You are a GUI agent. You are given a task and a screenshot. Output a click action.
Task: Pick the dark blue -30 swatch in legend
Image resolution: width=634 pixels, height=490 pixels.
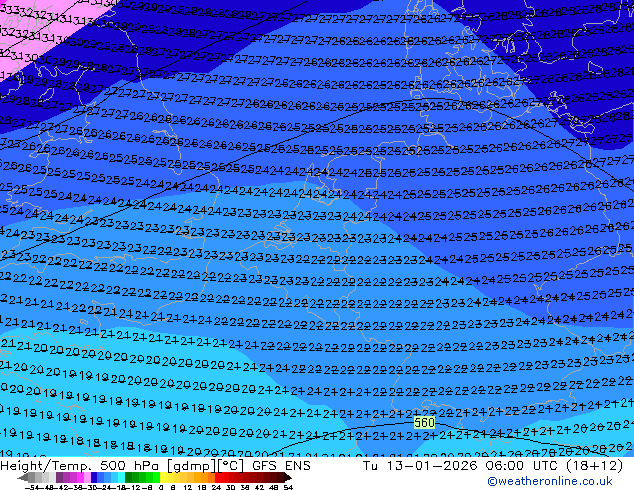click(94, 477)
